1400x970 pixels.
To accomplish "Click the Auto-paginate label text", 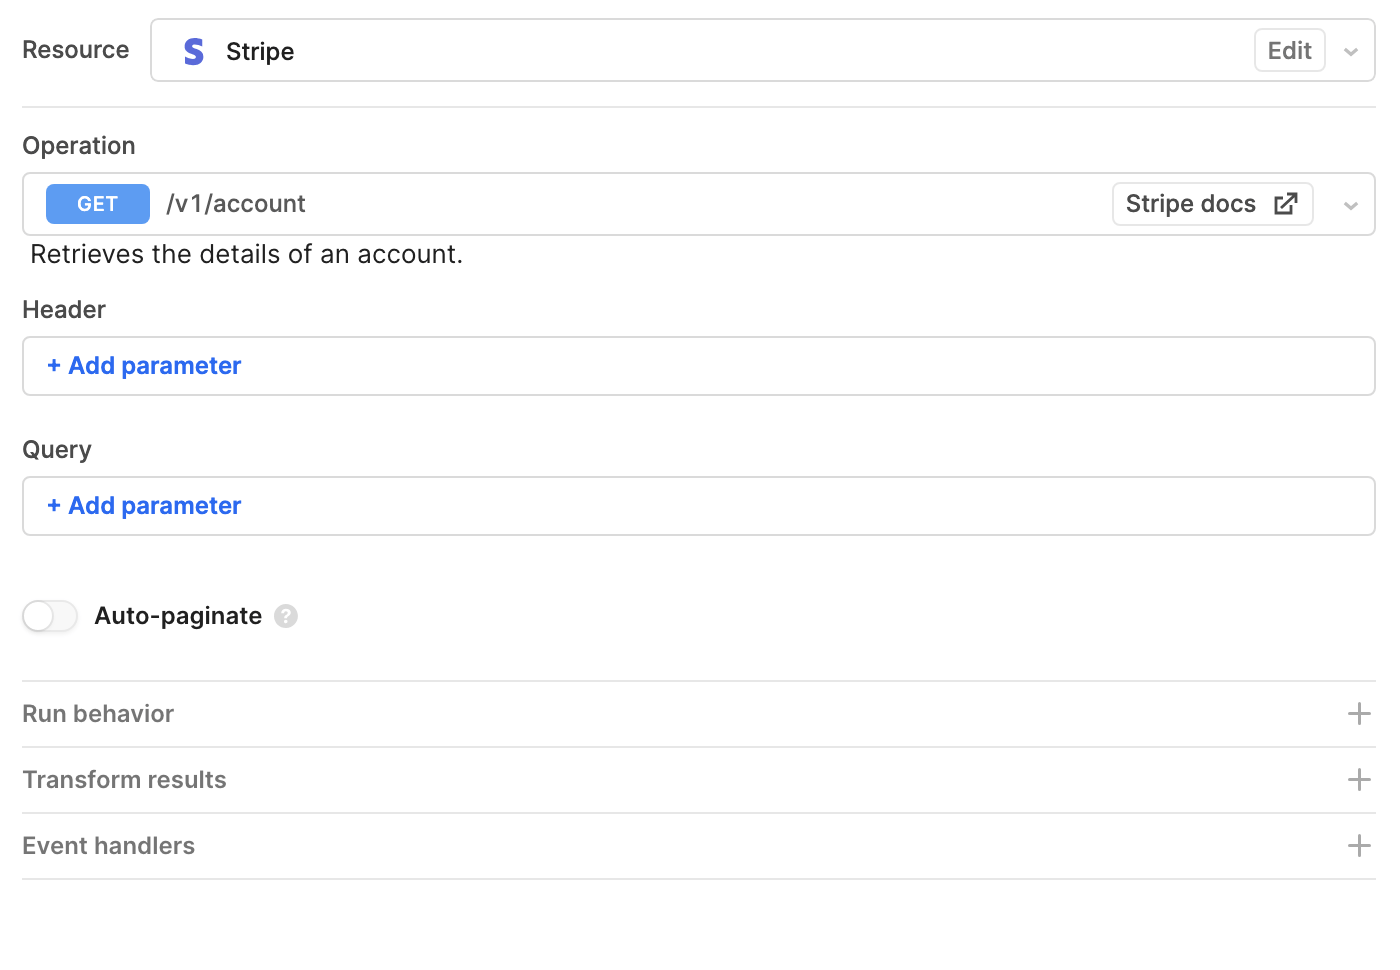I will (x=178, y=616).
